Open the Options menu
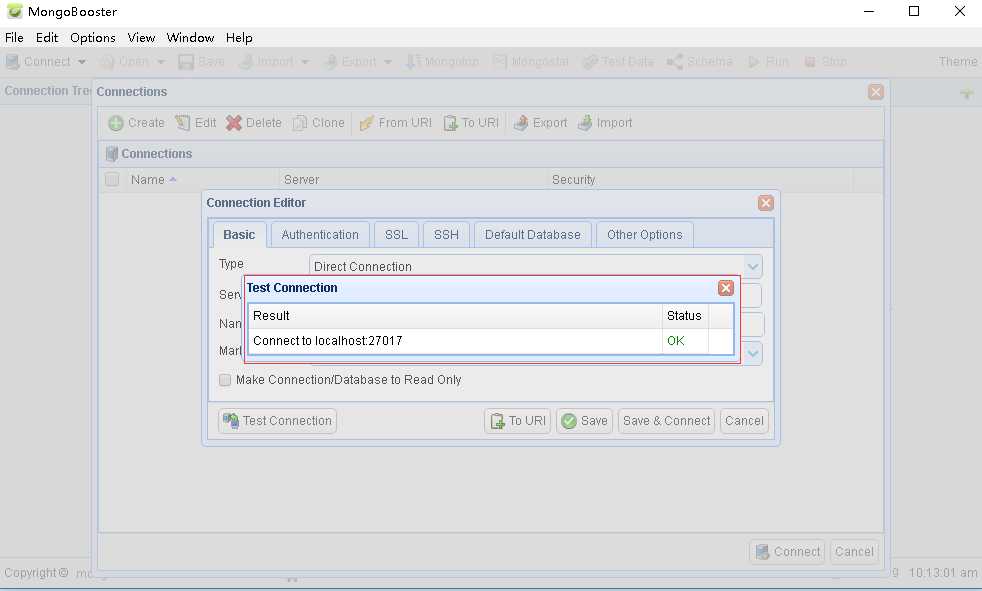 (93, 38)
